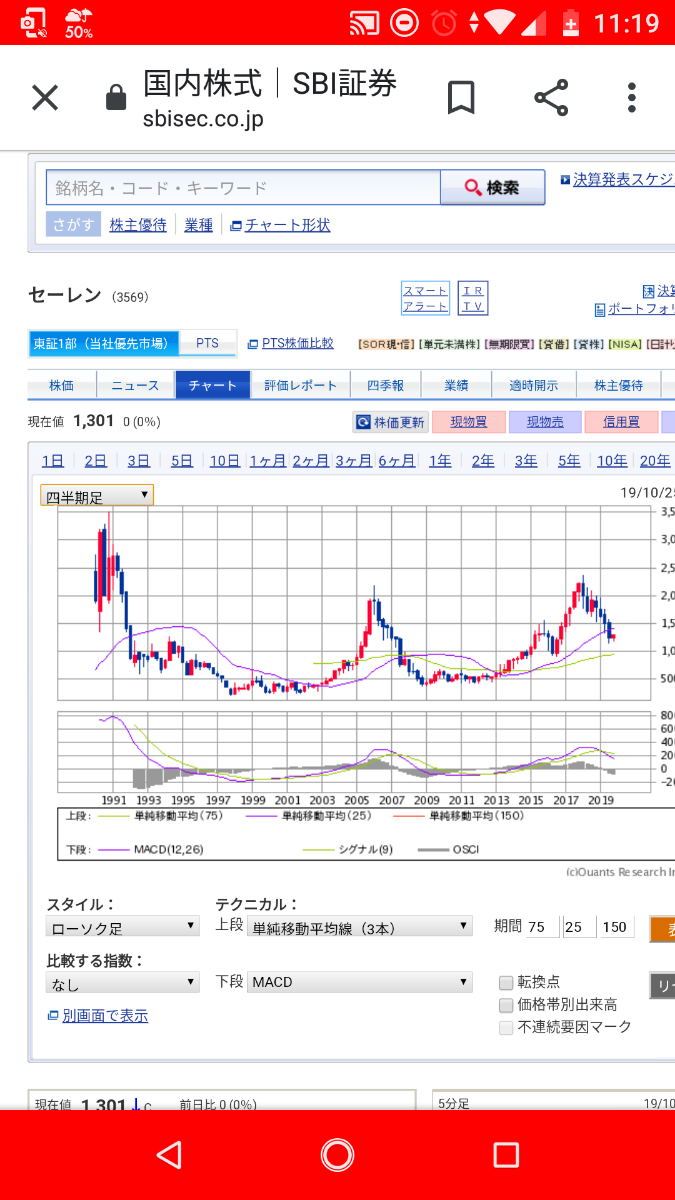Enable the 価格帯別出来高 checkbox
The width and height of the screenshot is (675, 1200).
tap(507, 1005)
